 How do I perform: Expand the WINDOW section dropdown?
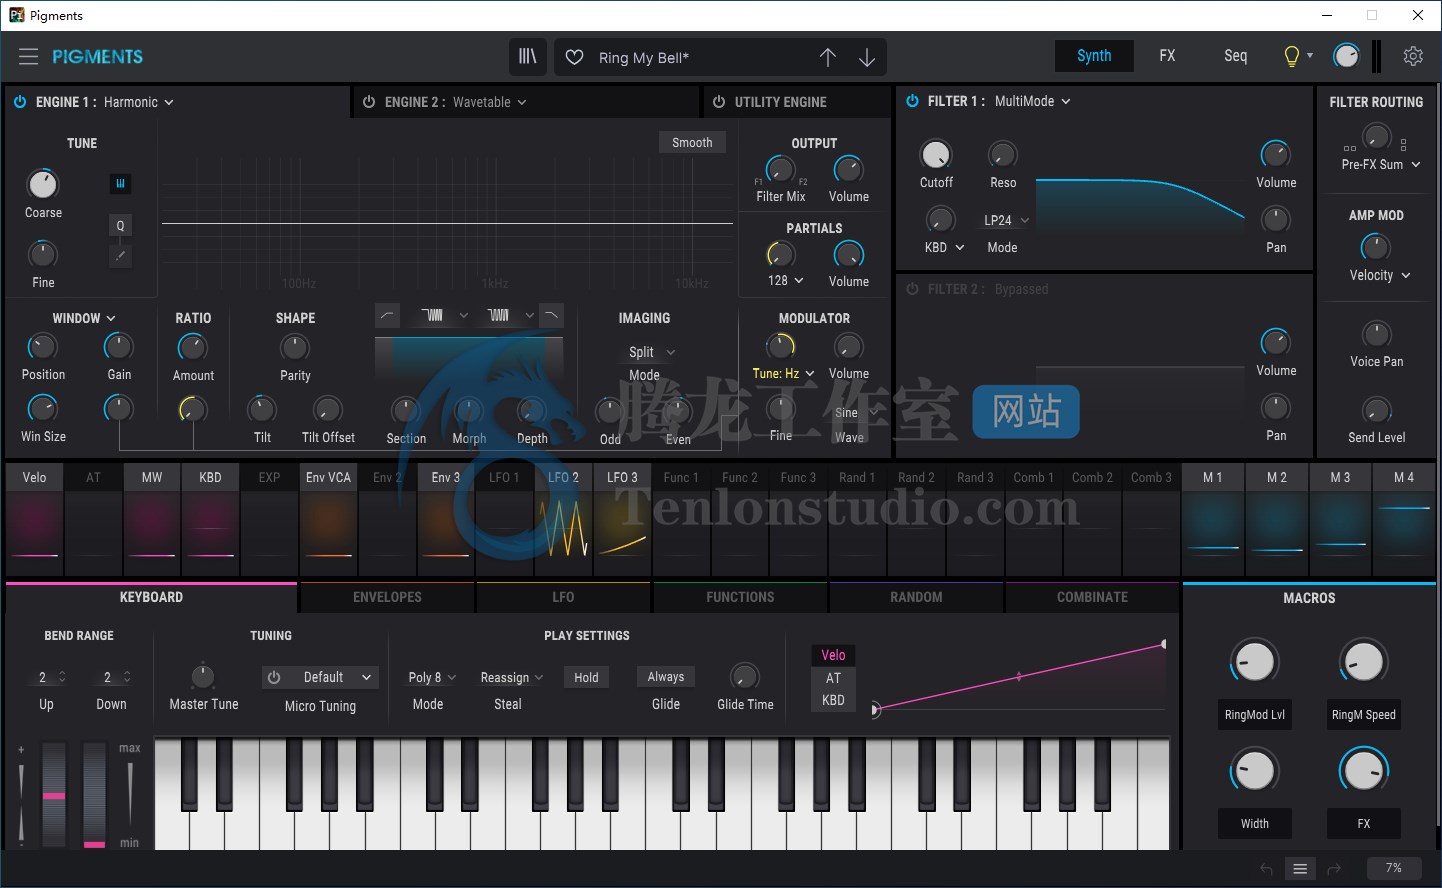coord(84,318)
